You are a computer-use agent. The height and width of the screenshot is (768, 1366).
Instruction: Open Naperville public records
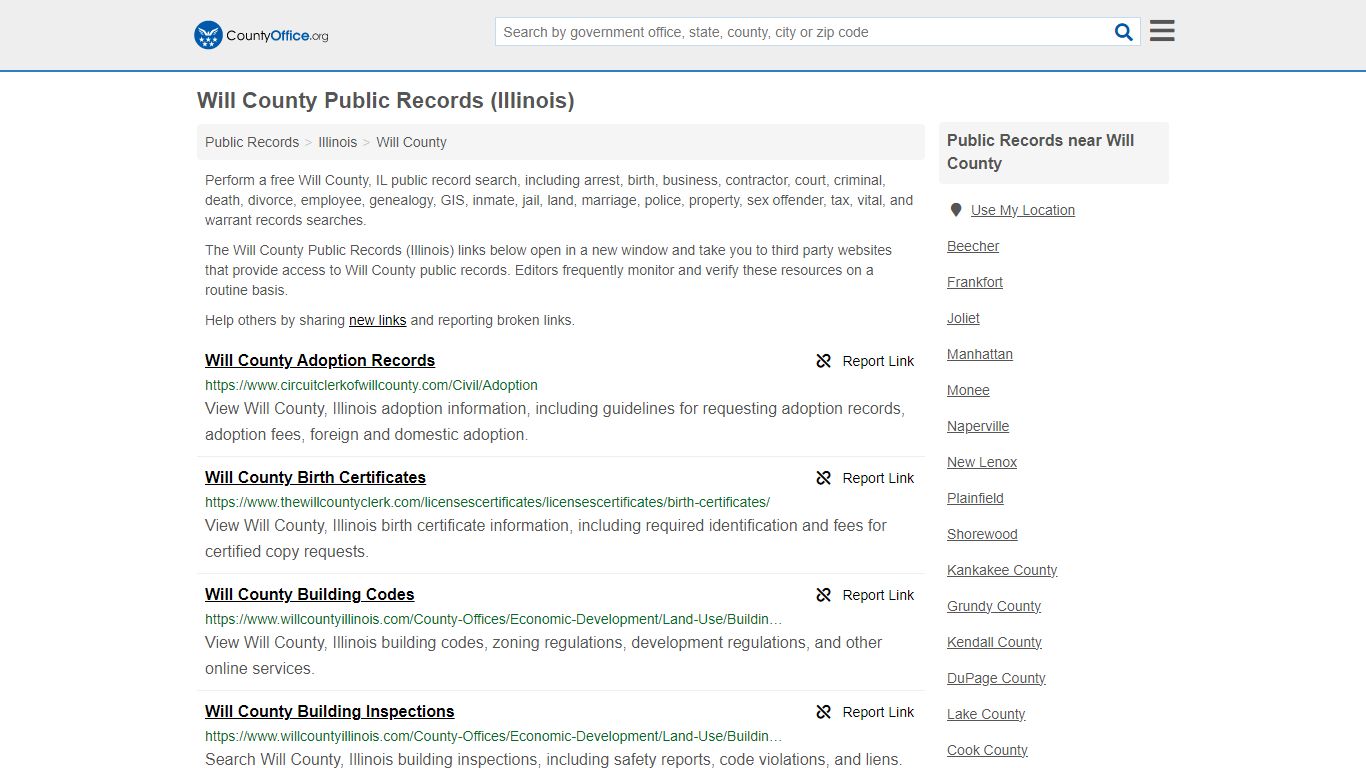[x=978, y=426]
